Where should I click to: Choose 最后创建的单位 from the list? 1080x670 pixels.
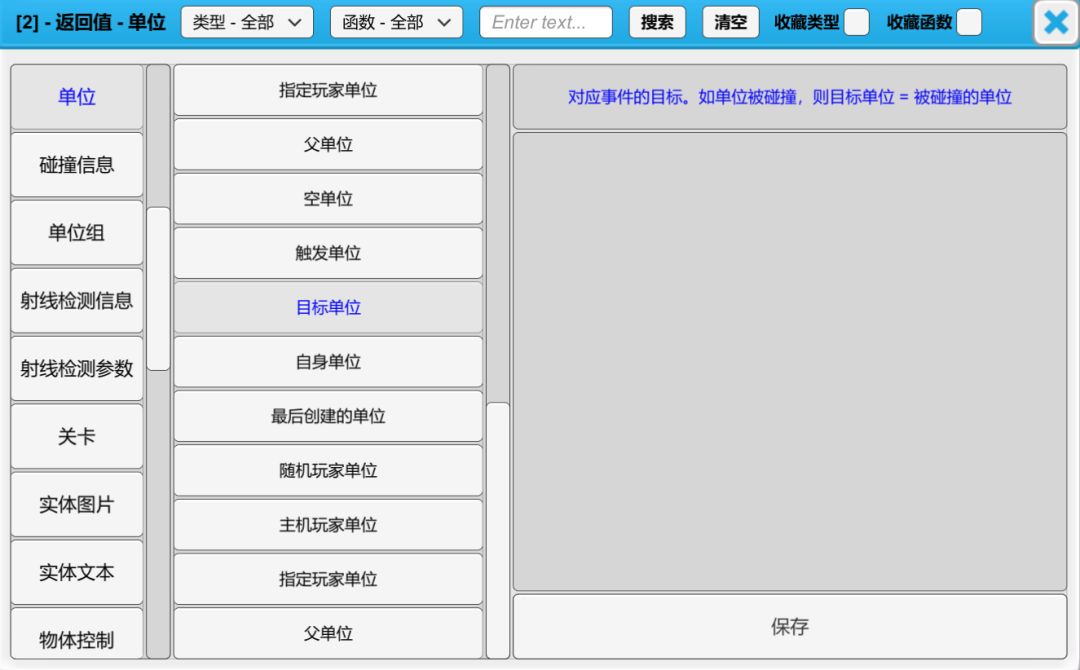328,416
